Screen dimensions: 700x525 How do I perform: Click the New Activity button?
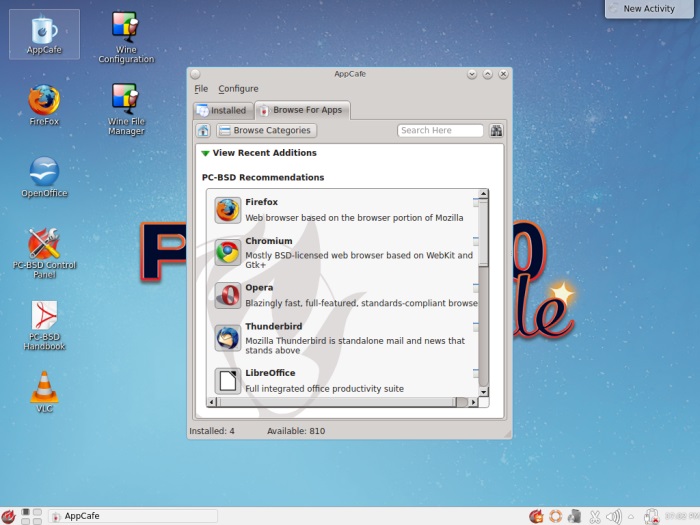[x=649, y=8]
